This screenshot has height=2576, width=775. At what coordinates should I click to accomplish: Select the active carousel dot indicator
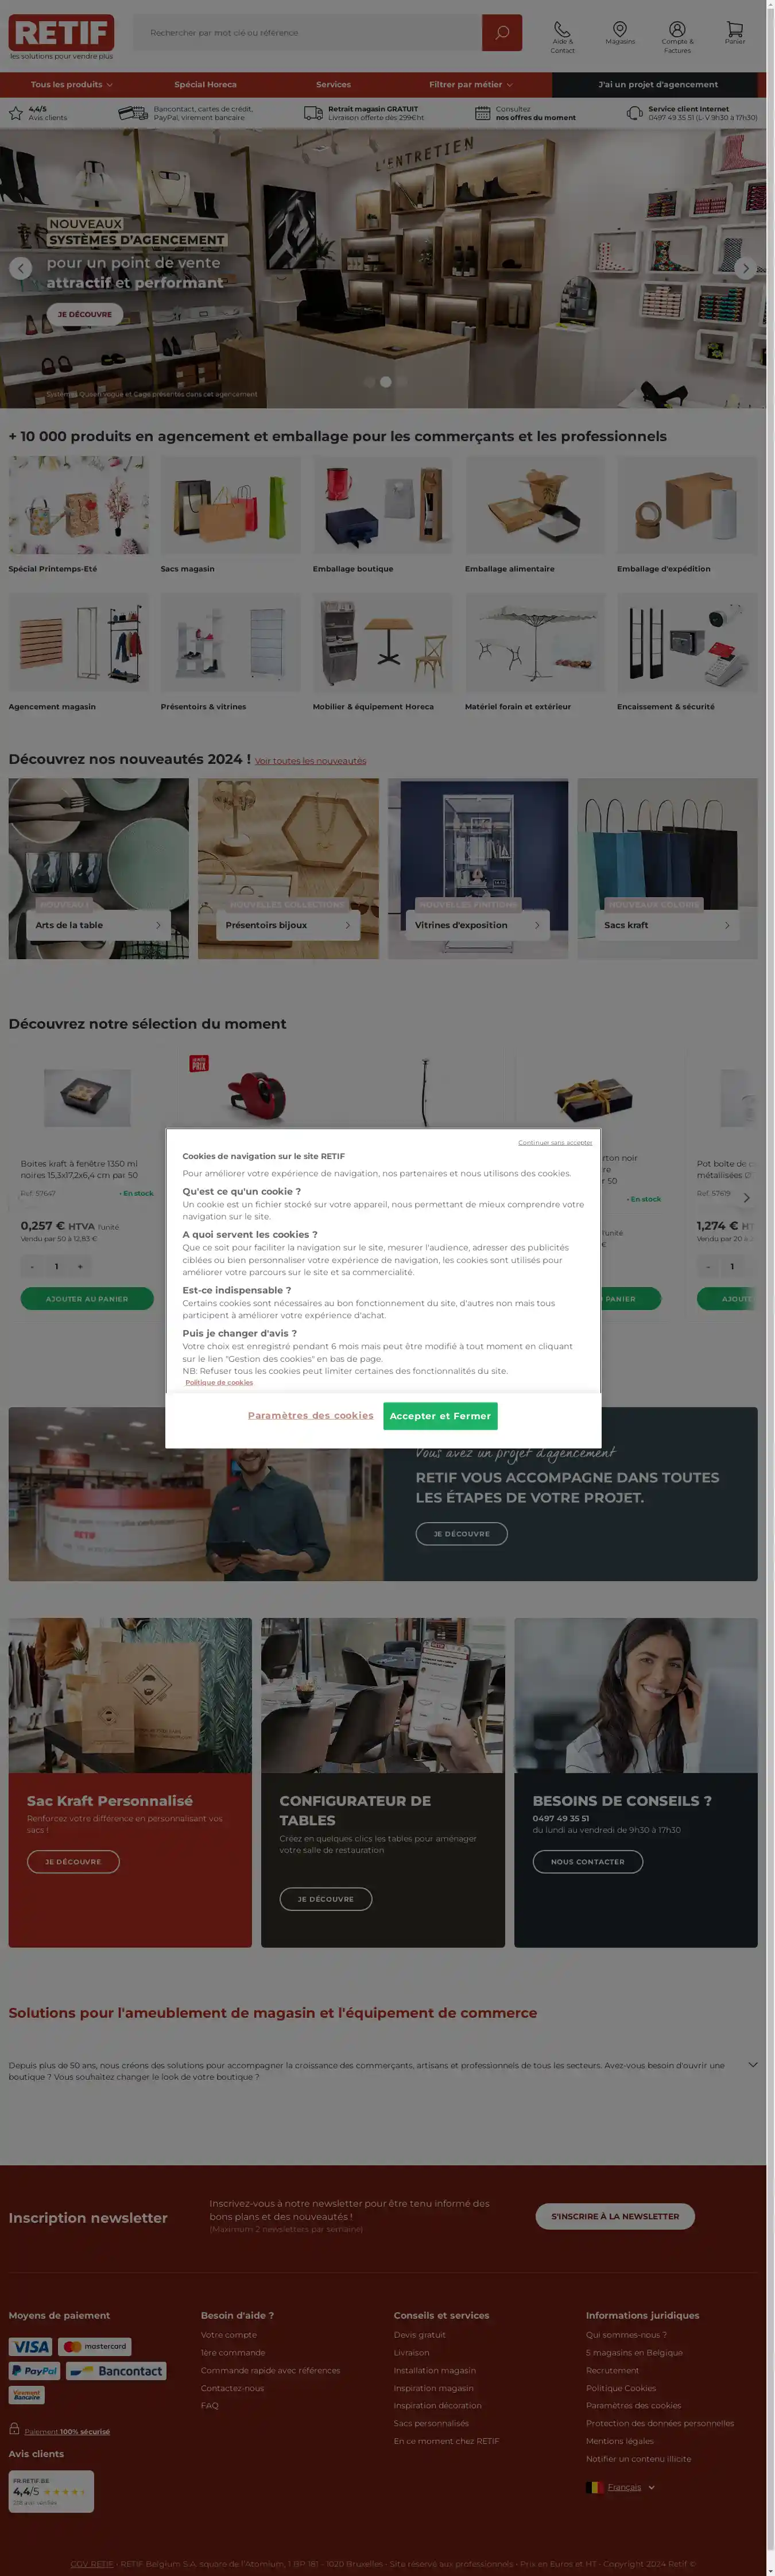point(386,382)
